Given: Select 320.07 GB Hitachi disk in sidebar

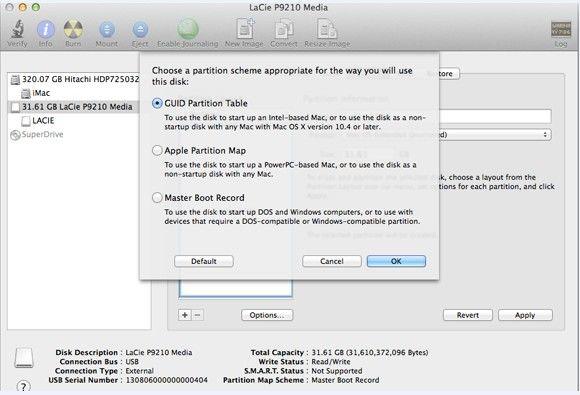Looking at the screenshot, I should coord(74,79).
